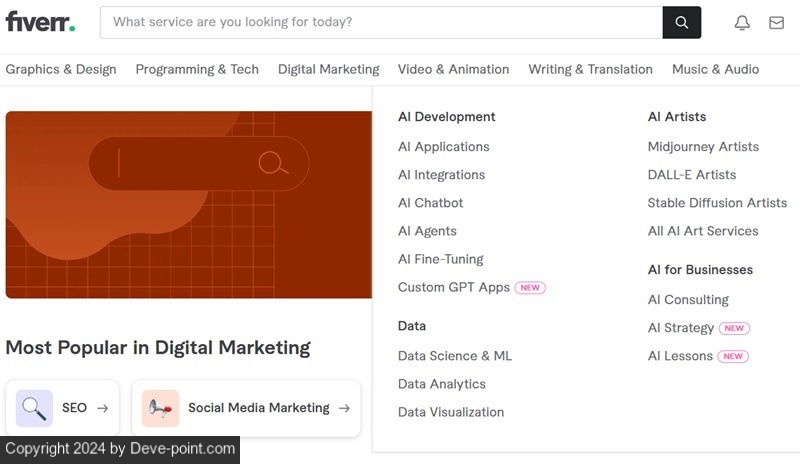Expand the Video & Animation category
800x464 pixels.
point(453,69)
